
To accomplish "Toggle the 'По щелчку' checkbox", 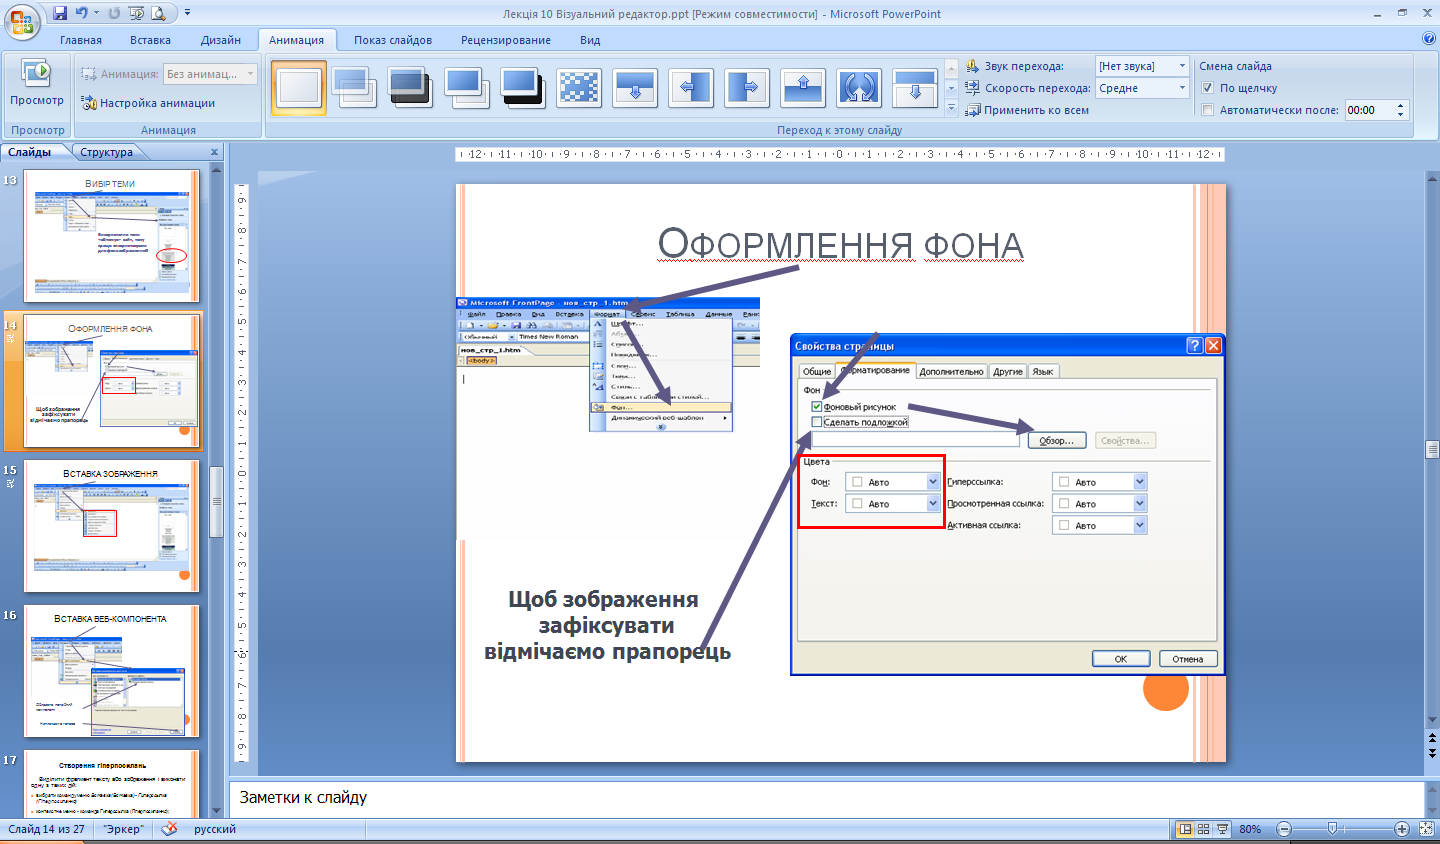I will (1208, 88).
